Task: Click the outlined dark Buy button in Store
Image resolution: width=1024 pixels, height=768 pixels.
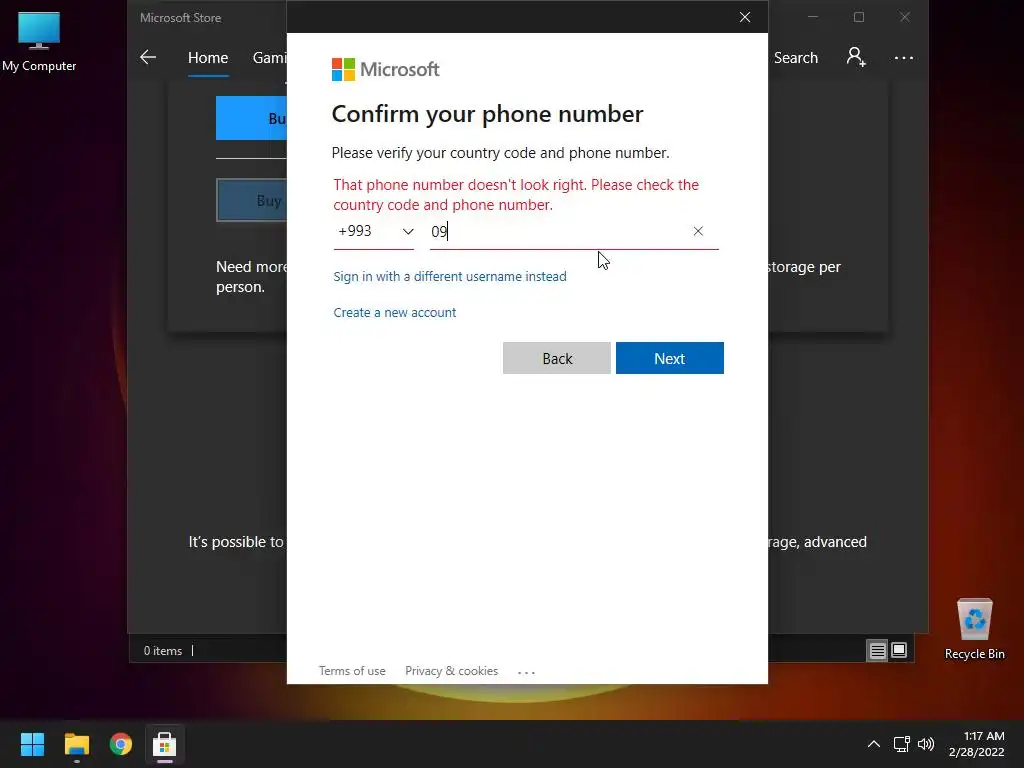Action: tap(251, 200)
